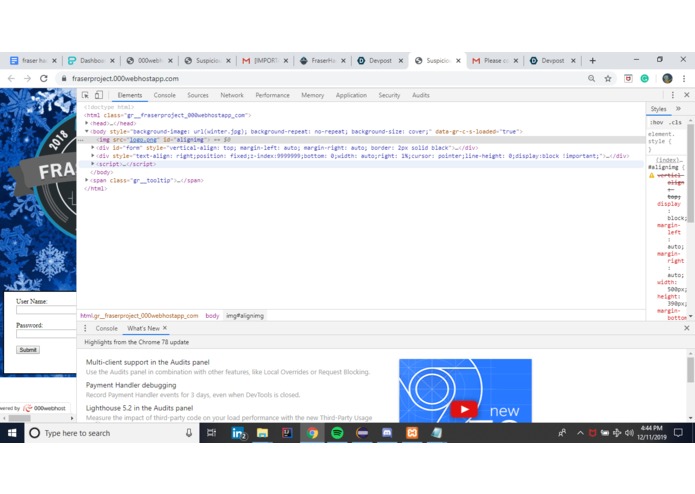
Task: Open Task View on the taskbar
Action: coord(211,433)
